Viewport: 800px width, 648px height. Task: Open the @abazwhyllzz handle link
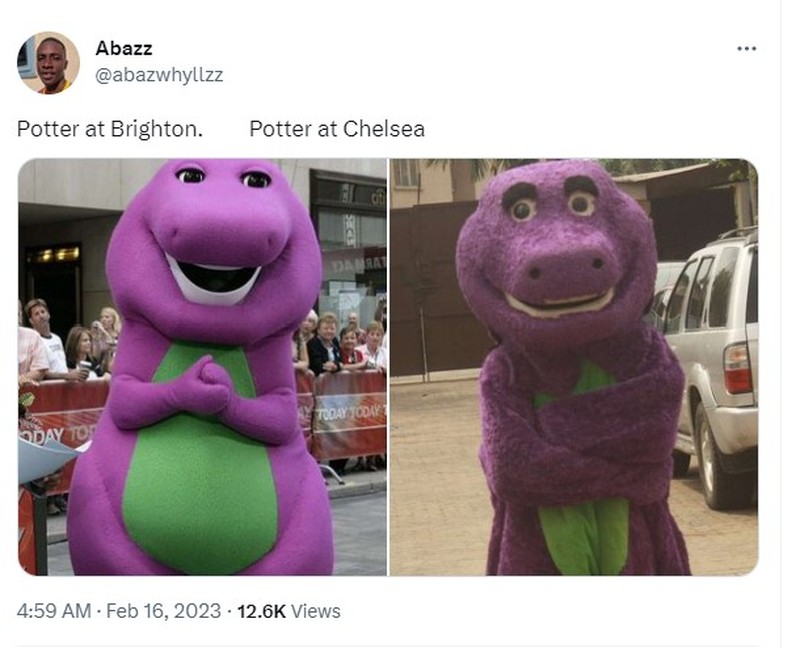[x=159, y=75]
